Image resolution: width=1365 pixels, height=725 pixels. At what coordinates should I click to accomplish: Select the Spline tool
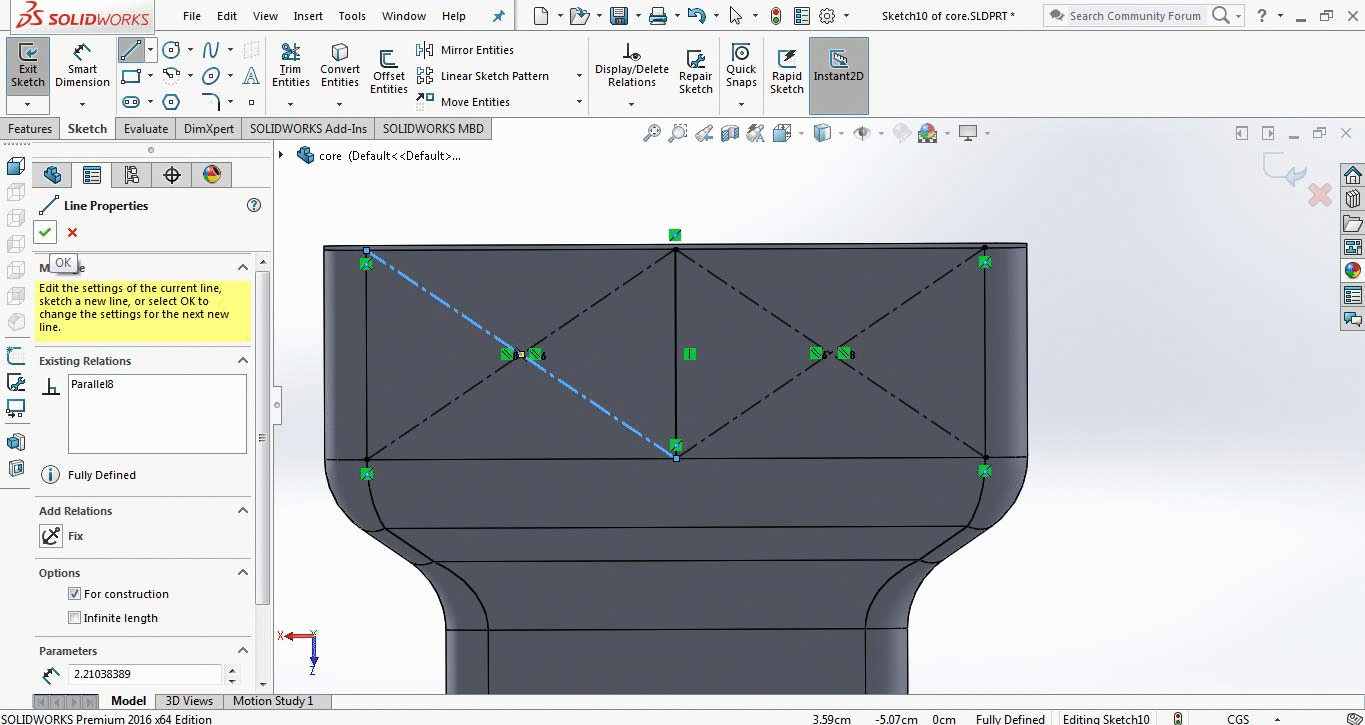pos(211,50)
